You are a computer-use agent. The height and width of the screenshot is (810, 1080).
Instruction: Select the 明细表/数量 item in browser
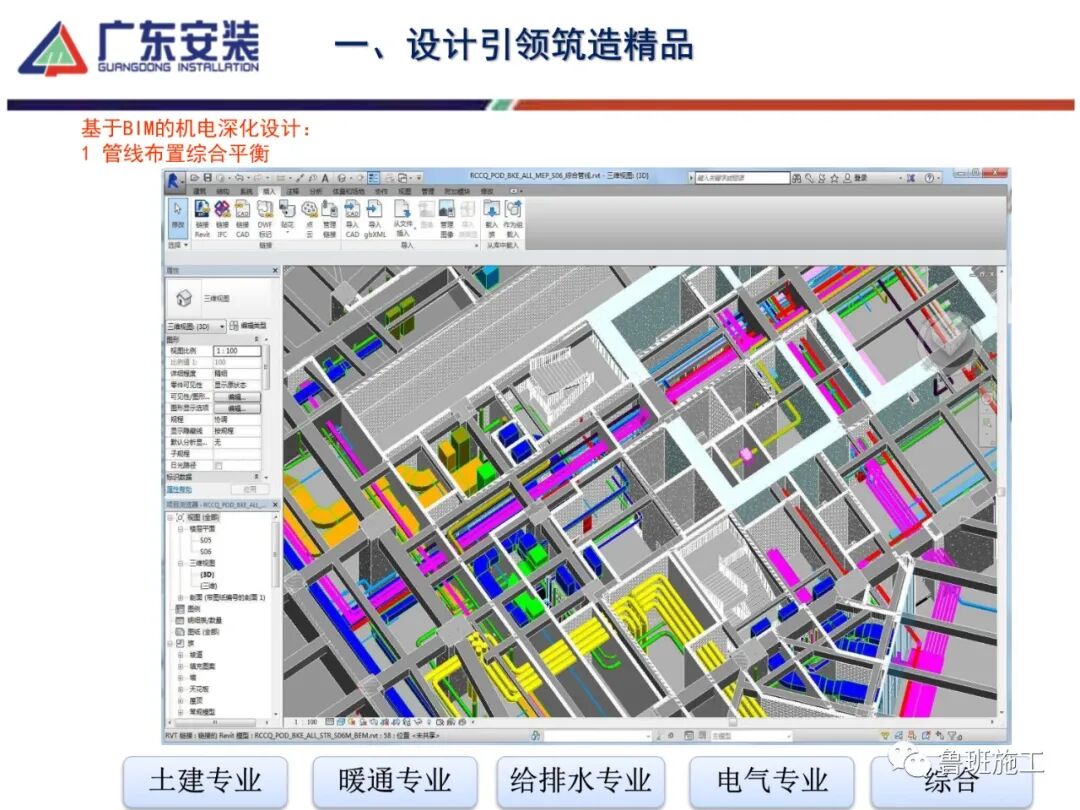click(205, 621)
